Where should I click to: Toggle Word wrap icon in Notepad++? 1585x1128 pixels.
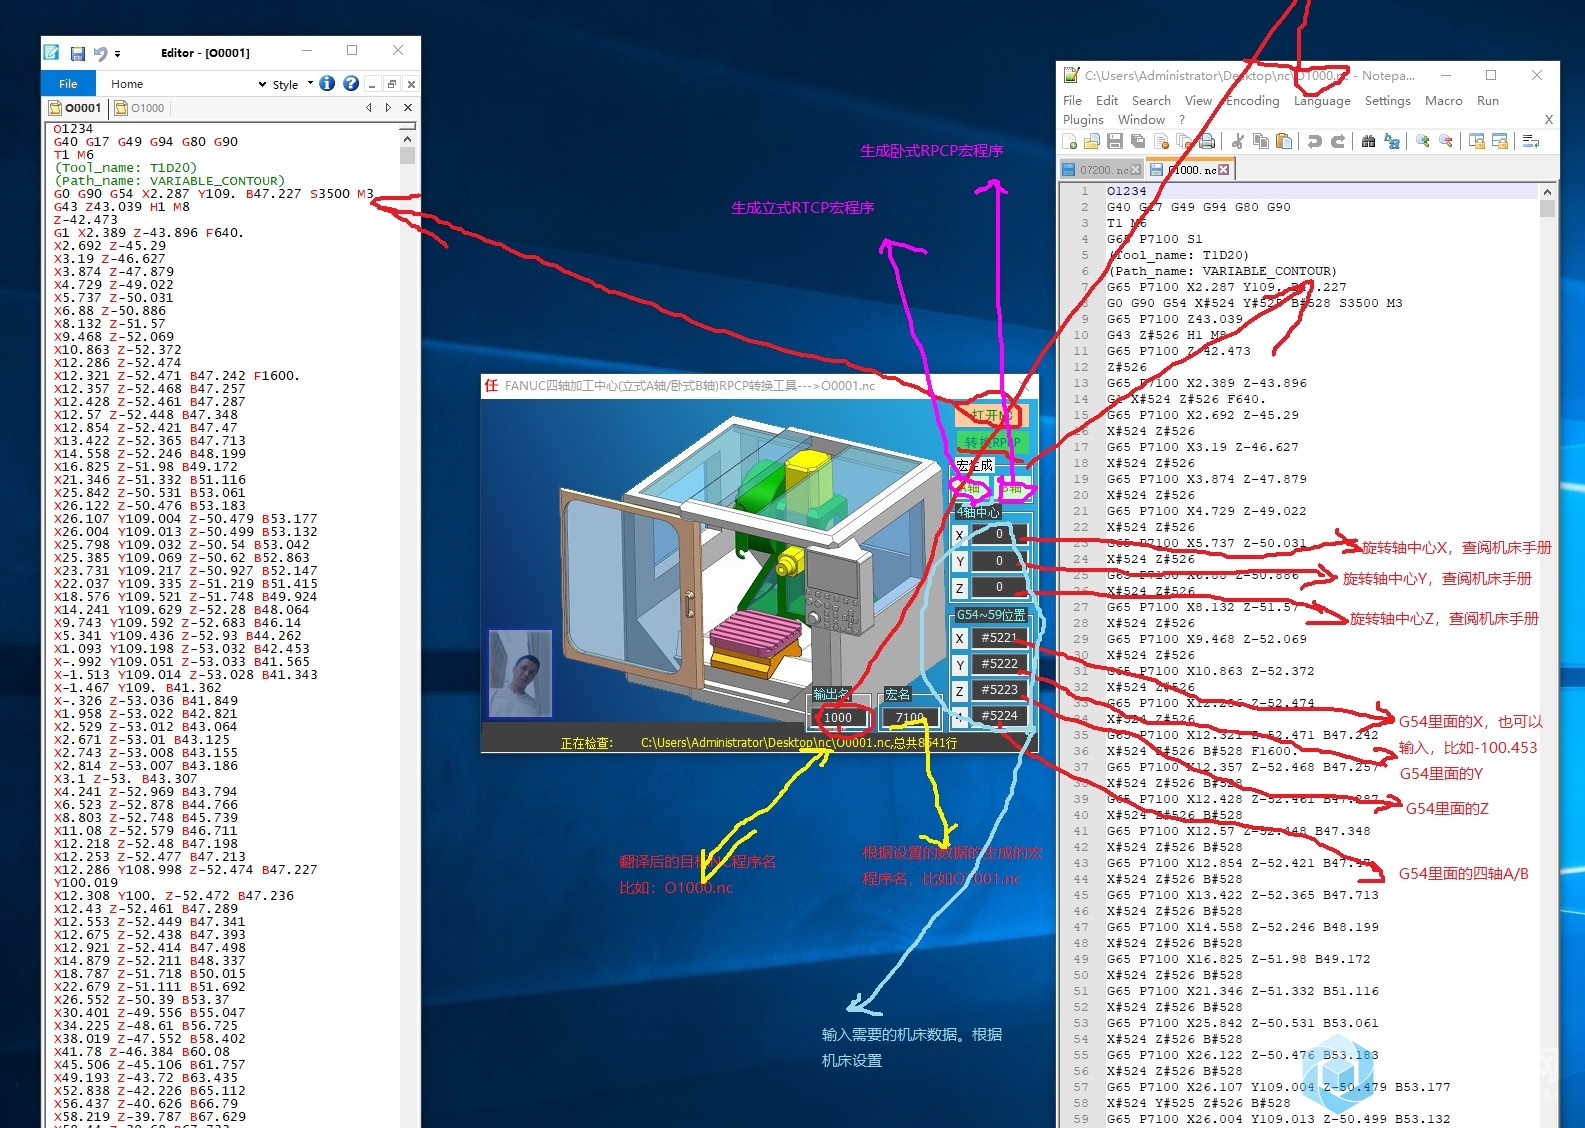point(1530,142)
